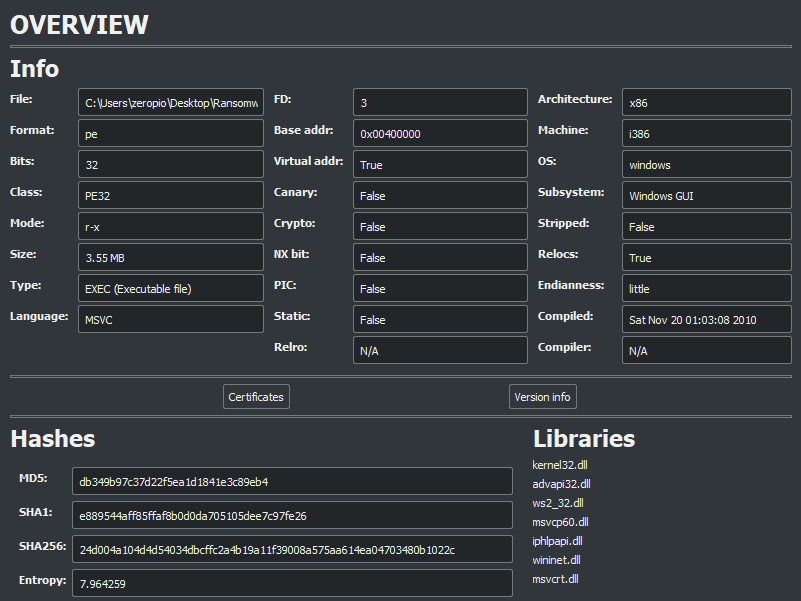Click the Compiled date field
Viewport: 801px width, 601px height.
706,319
